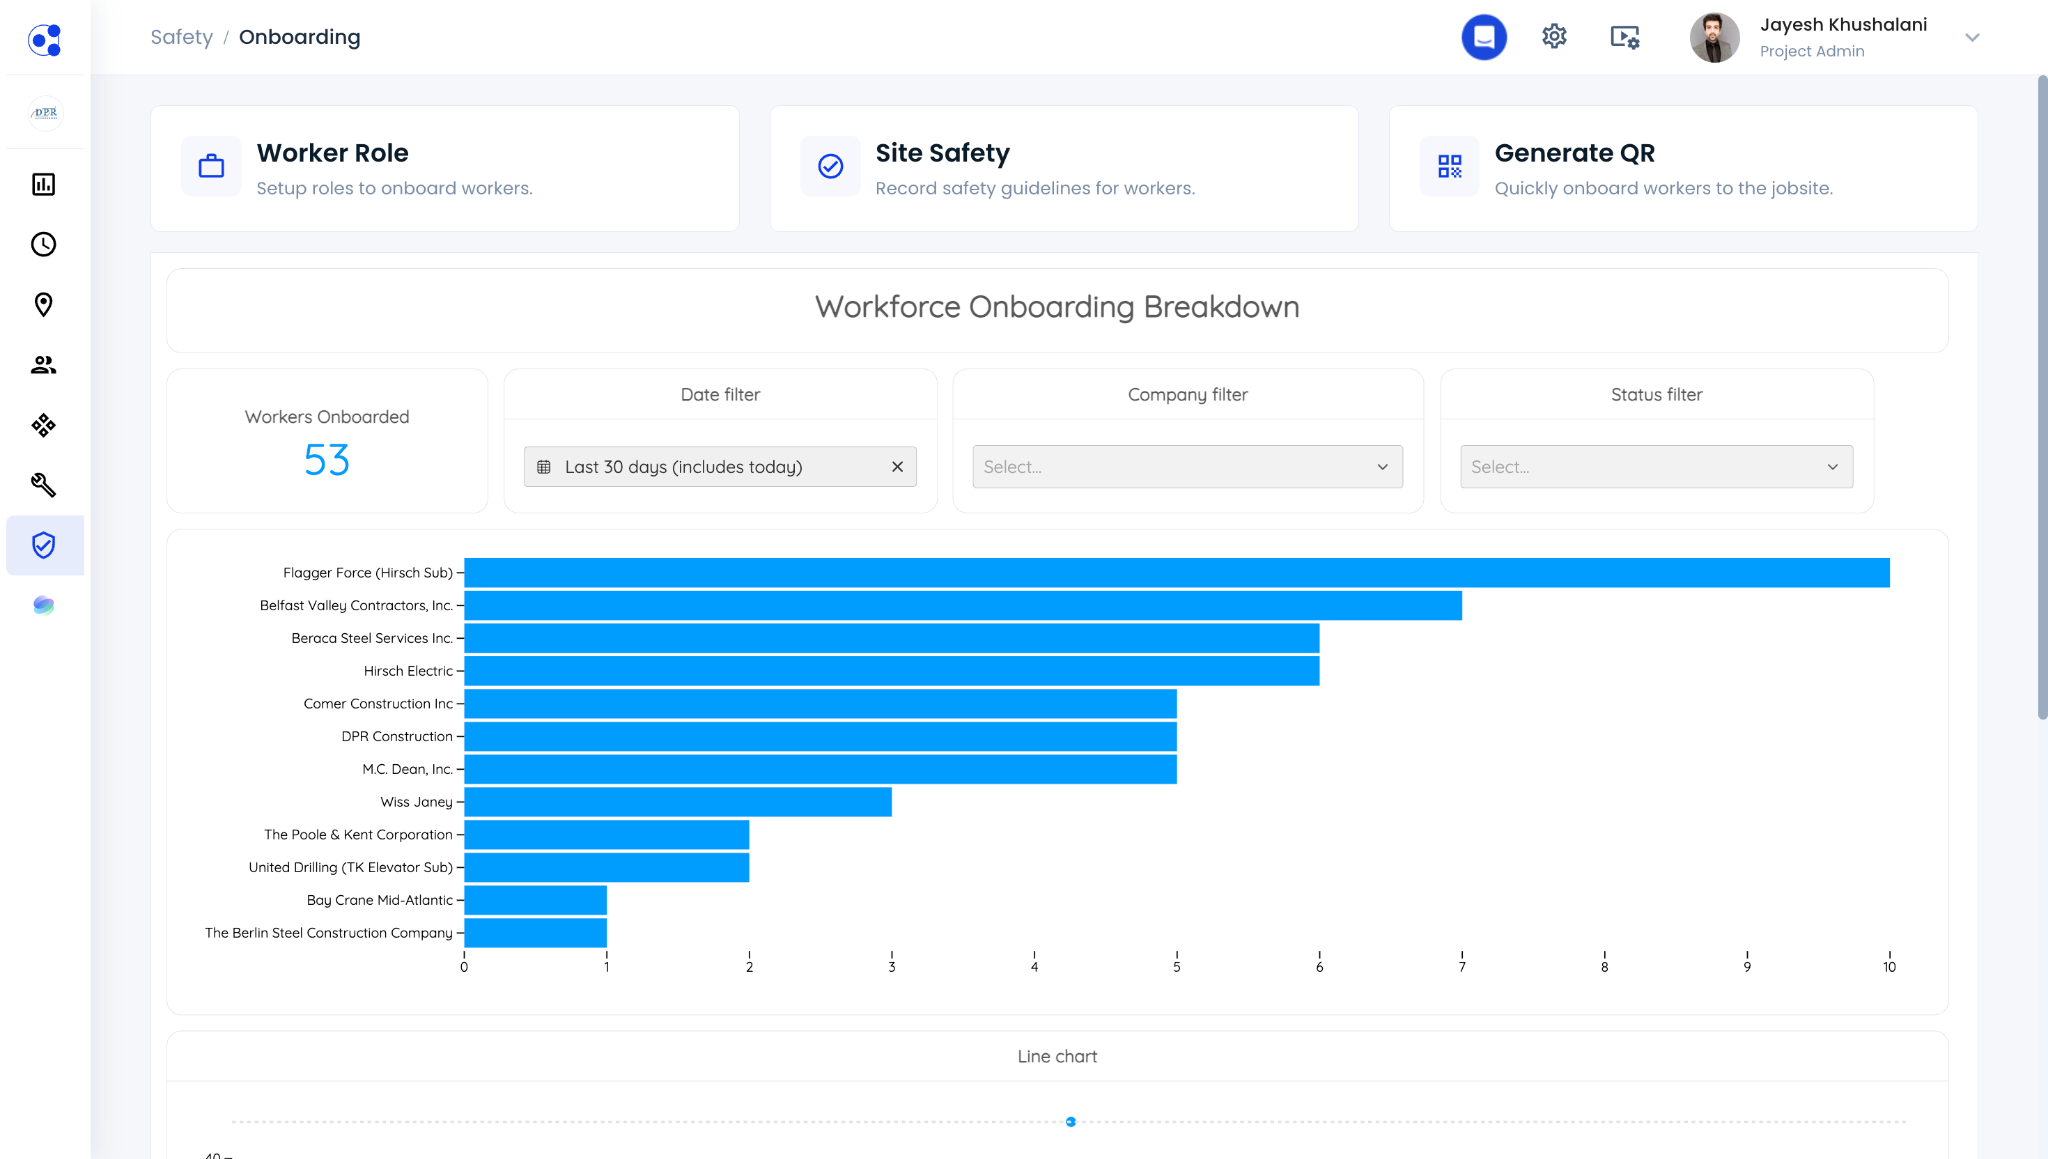
Task: Open the Last 30 days date field
Action: pyautogui.click(x=720, y=467)
